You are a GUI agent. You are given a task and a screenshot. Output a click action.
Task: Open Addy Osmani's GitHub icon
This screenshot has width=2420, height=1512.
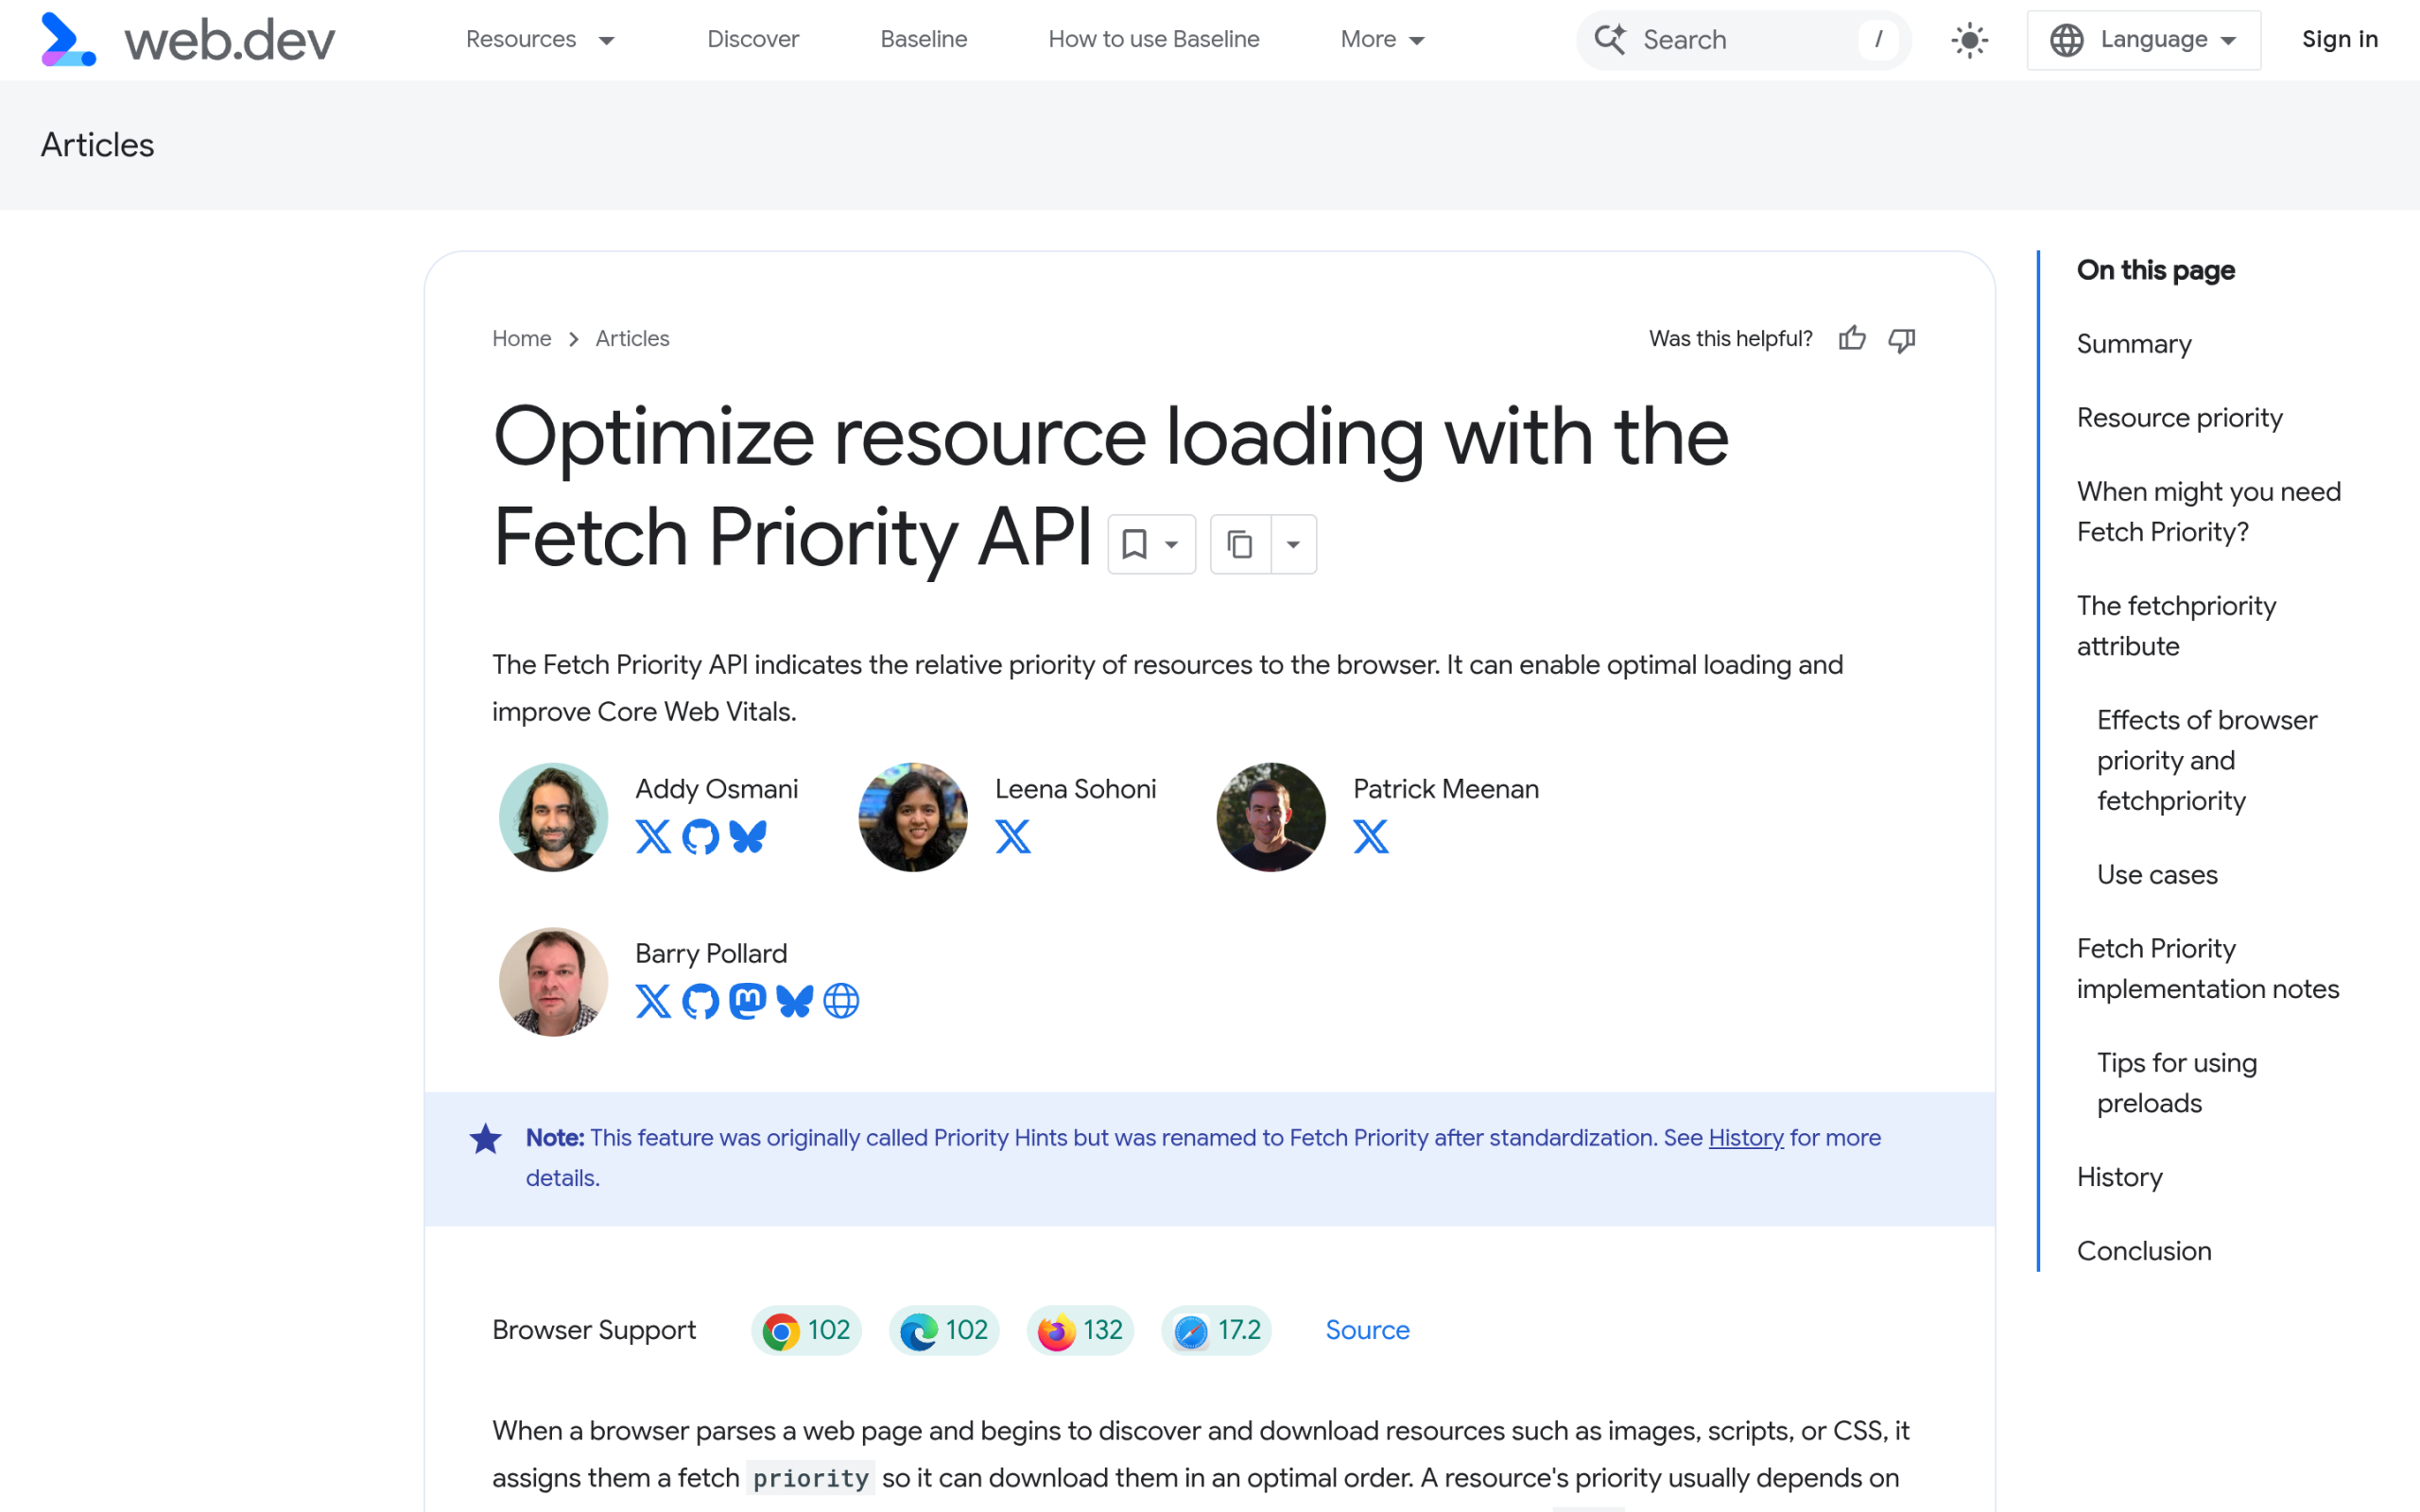click(700, 836)
